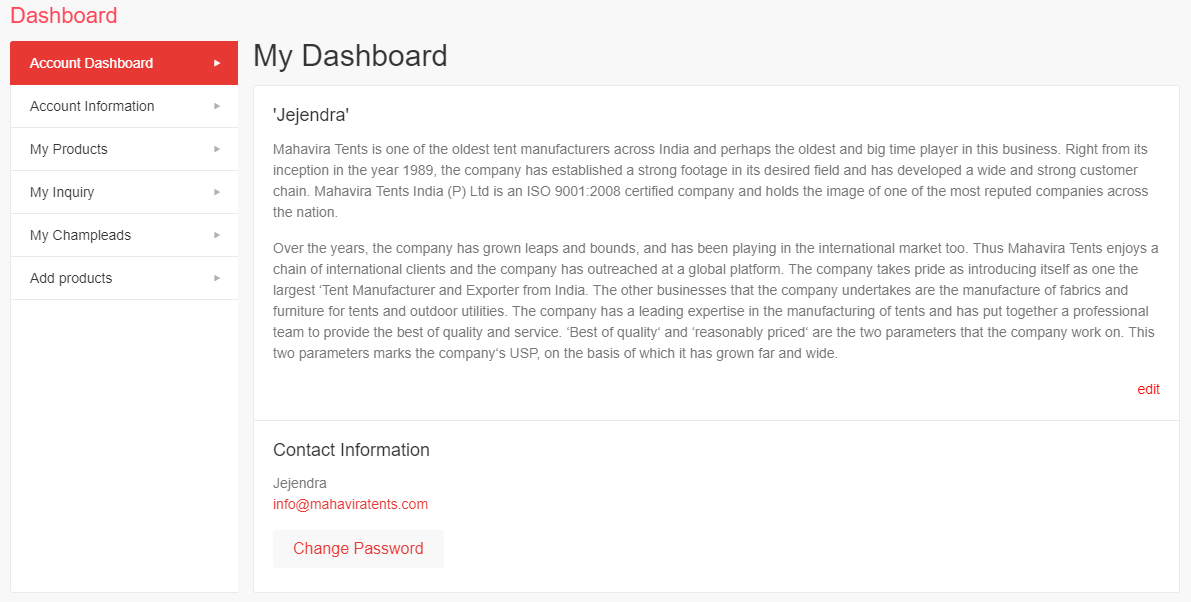Click the red edit link

tap(1148, 389)
